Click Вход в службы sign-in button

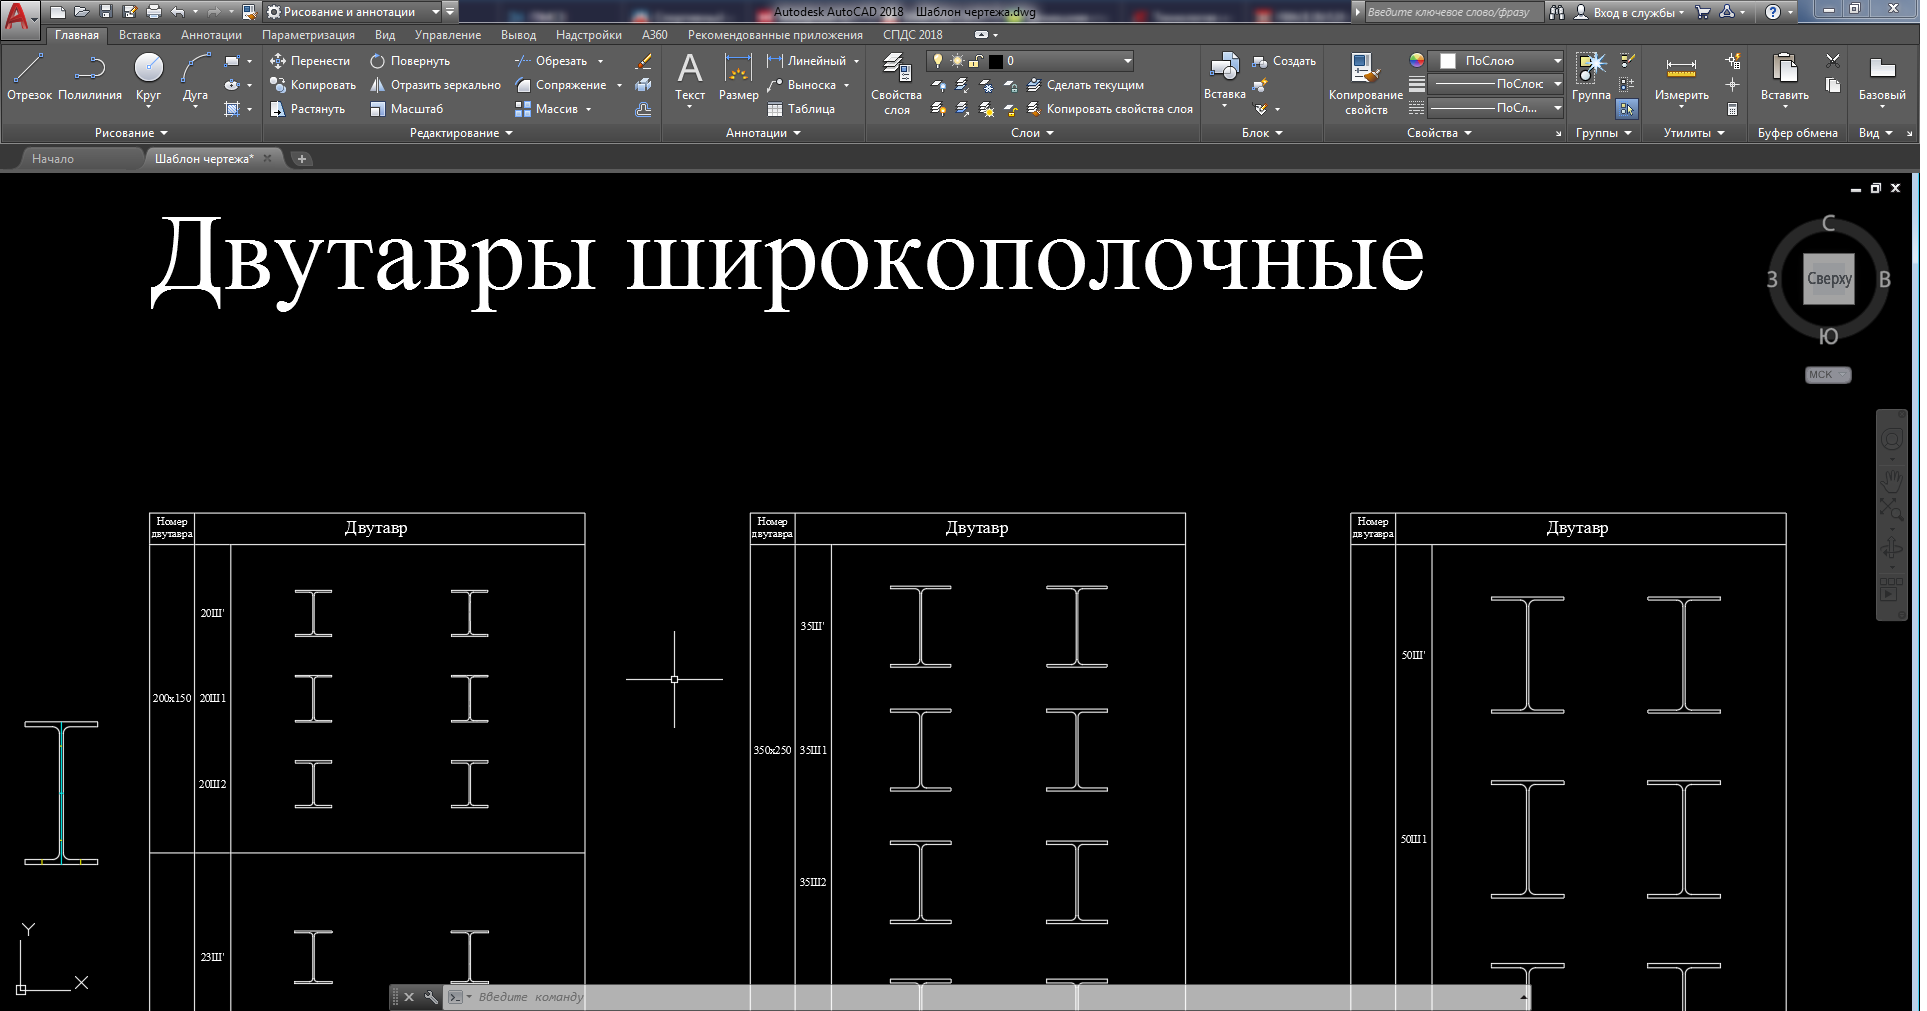tap(1629, 12)
